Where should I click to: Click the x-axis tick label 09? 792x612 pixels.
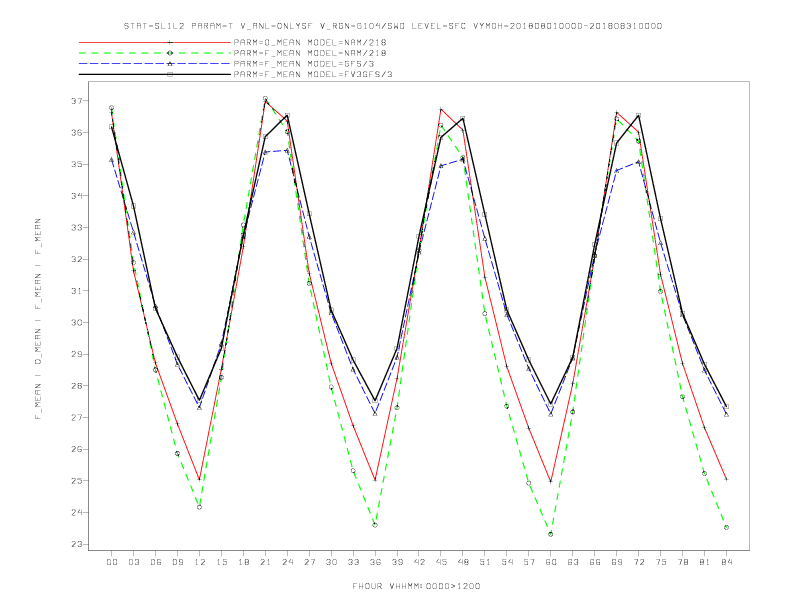tap(177, 562)
